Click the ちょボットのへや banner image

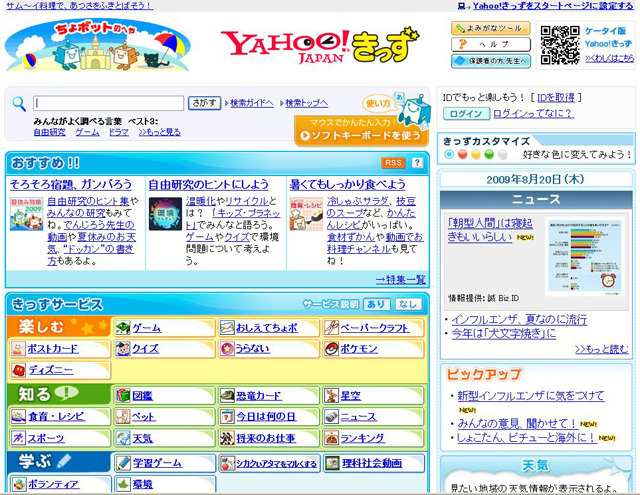[x=97, y=44]
